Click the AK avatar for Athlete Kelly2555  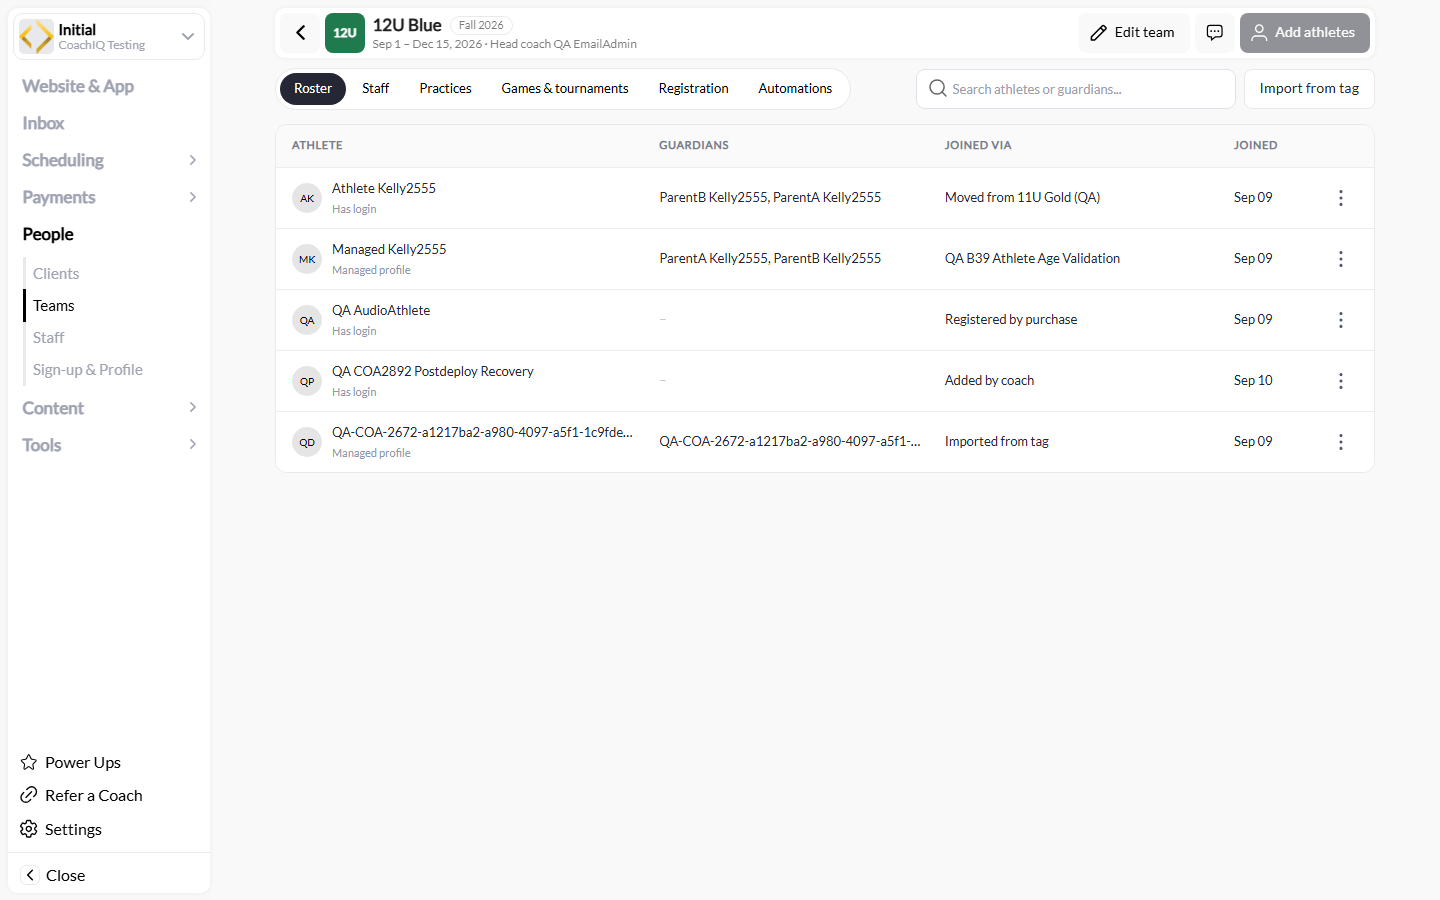(307, 198)
